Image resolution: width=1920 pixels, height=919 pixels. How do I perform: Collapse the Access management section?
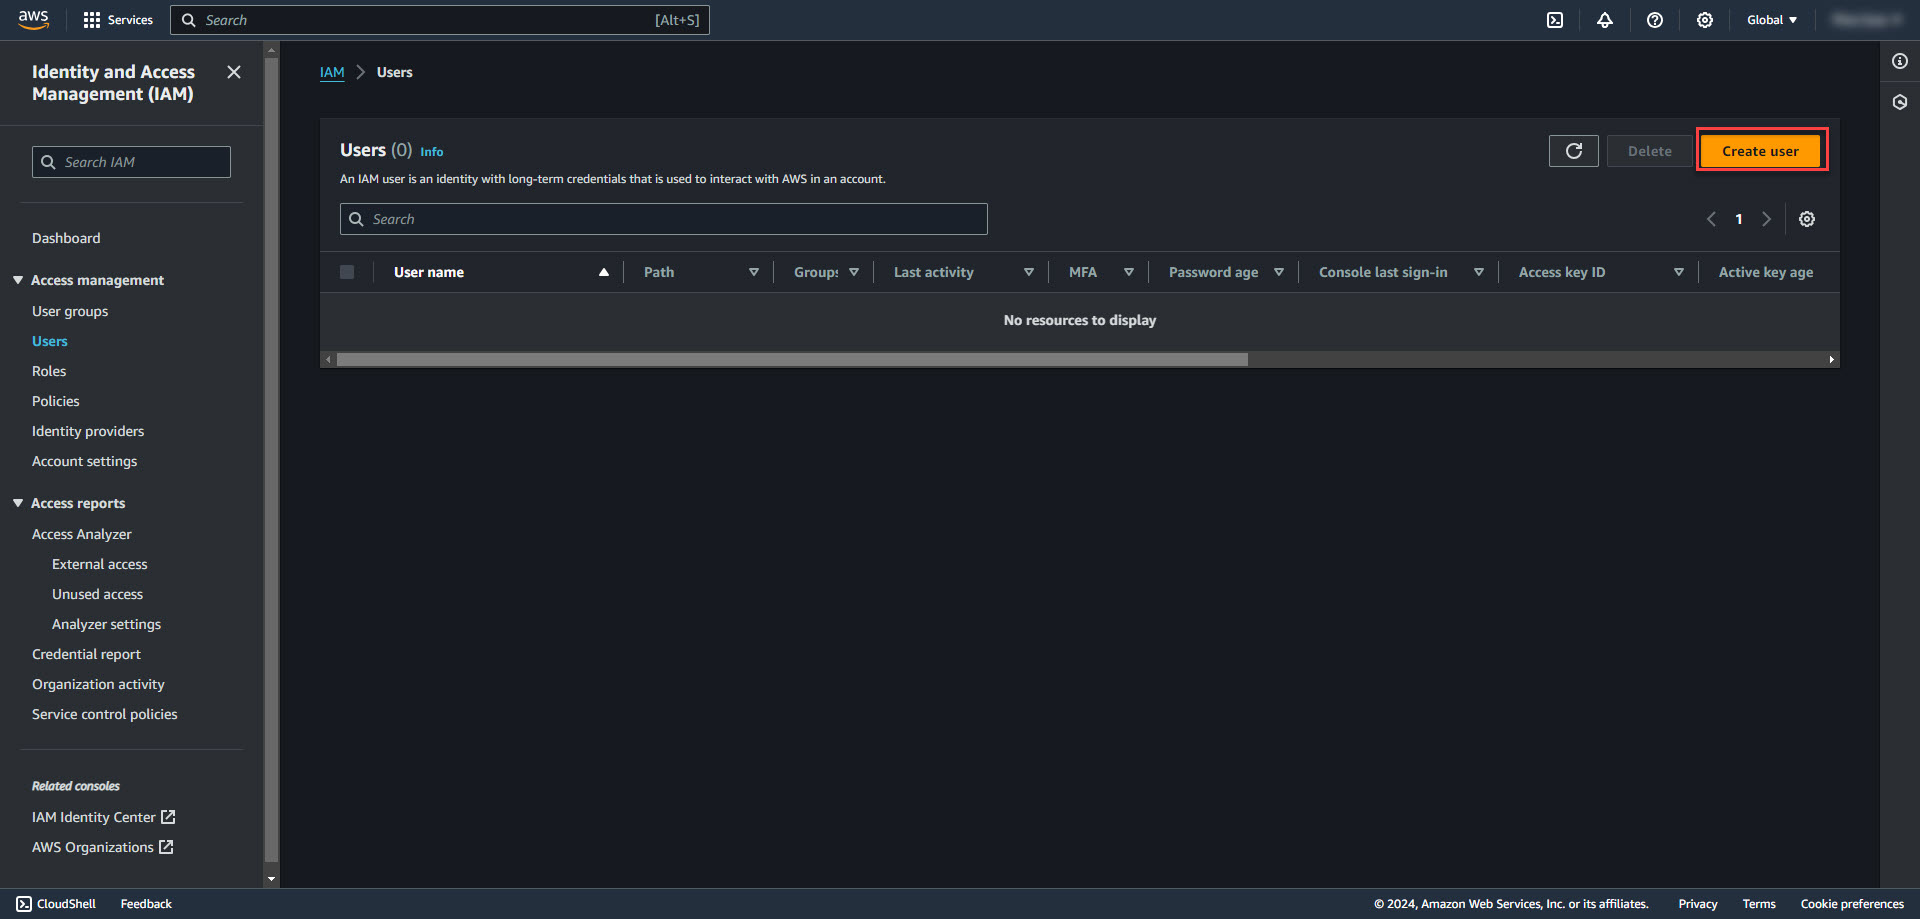(x=18, y=280)
